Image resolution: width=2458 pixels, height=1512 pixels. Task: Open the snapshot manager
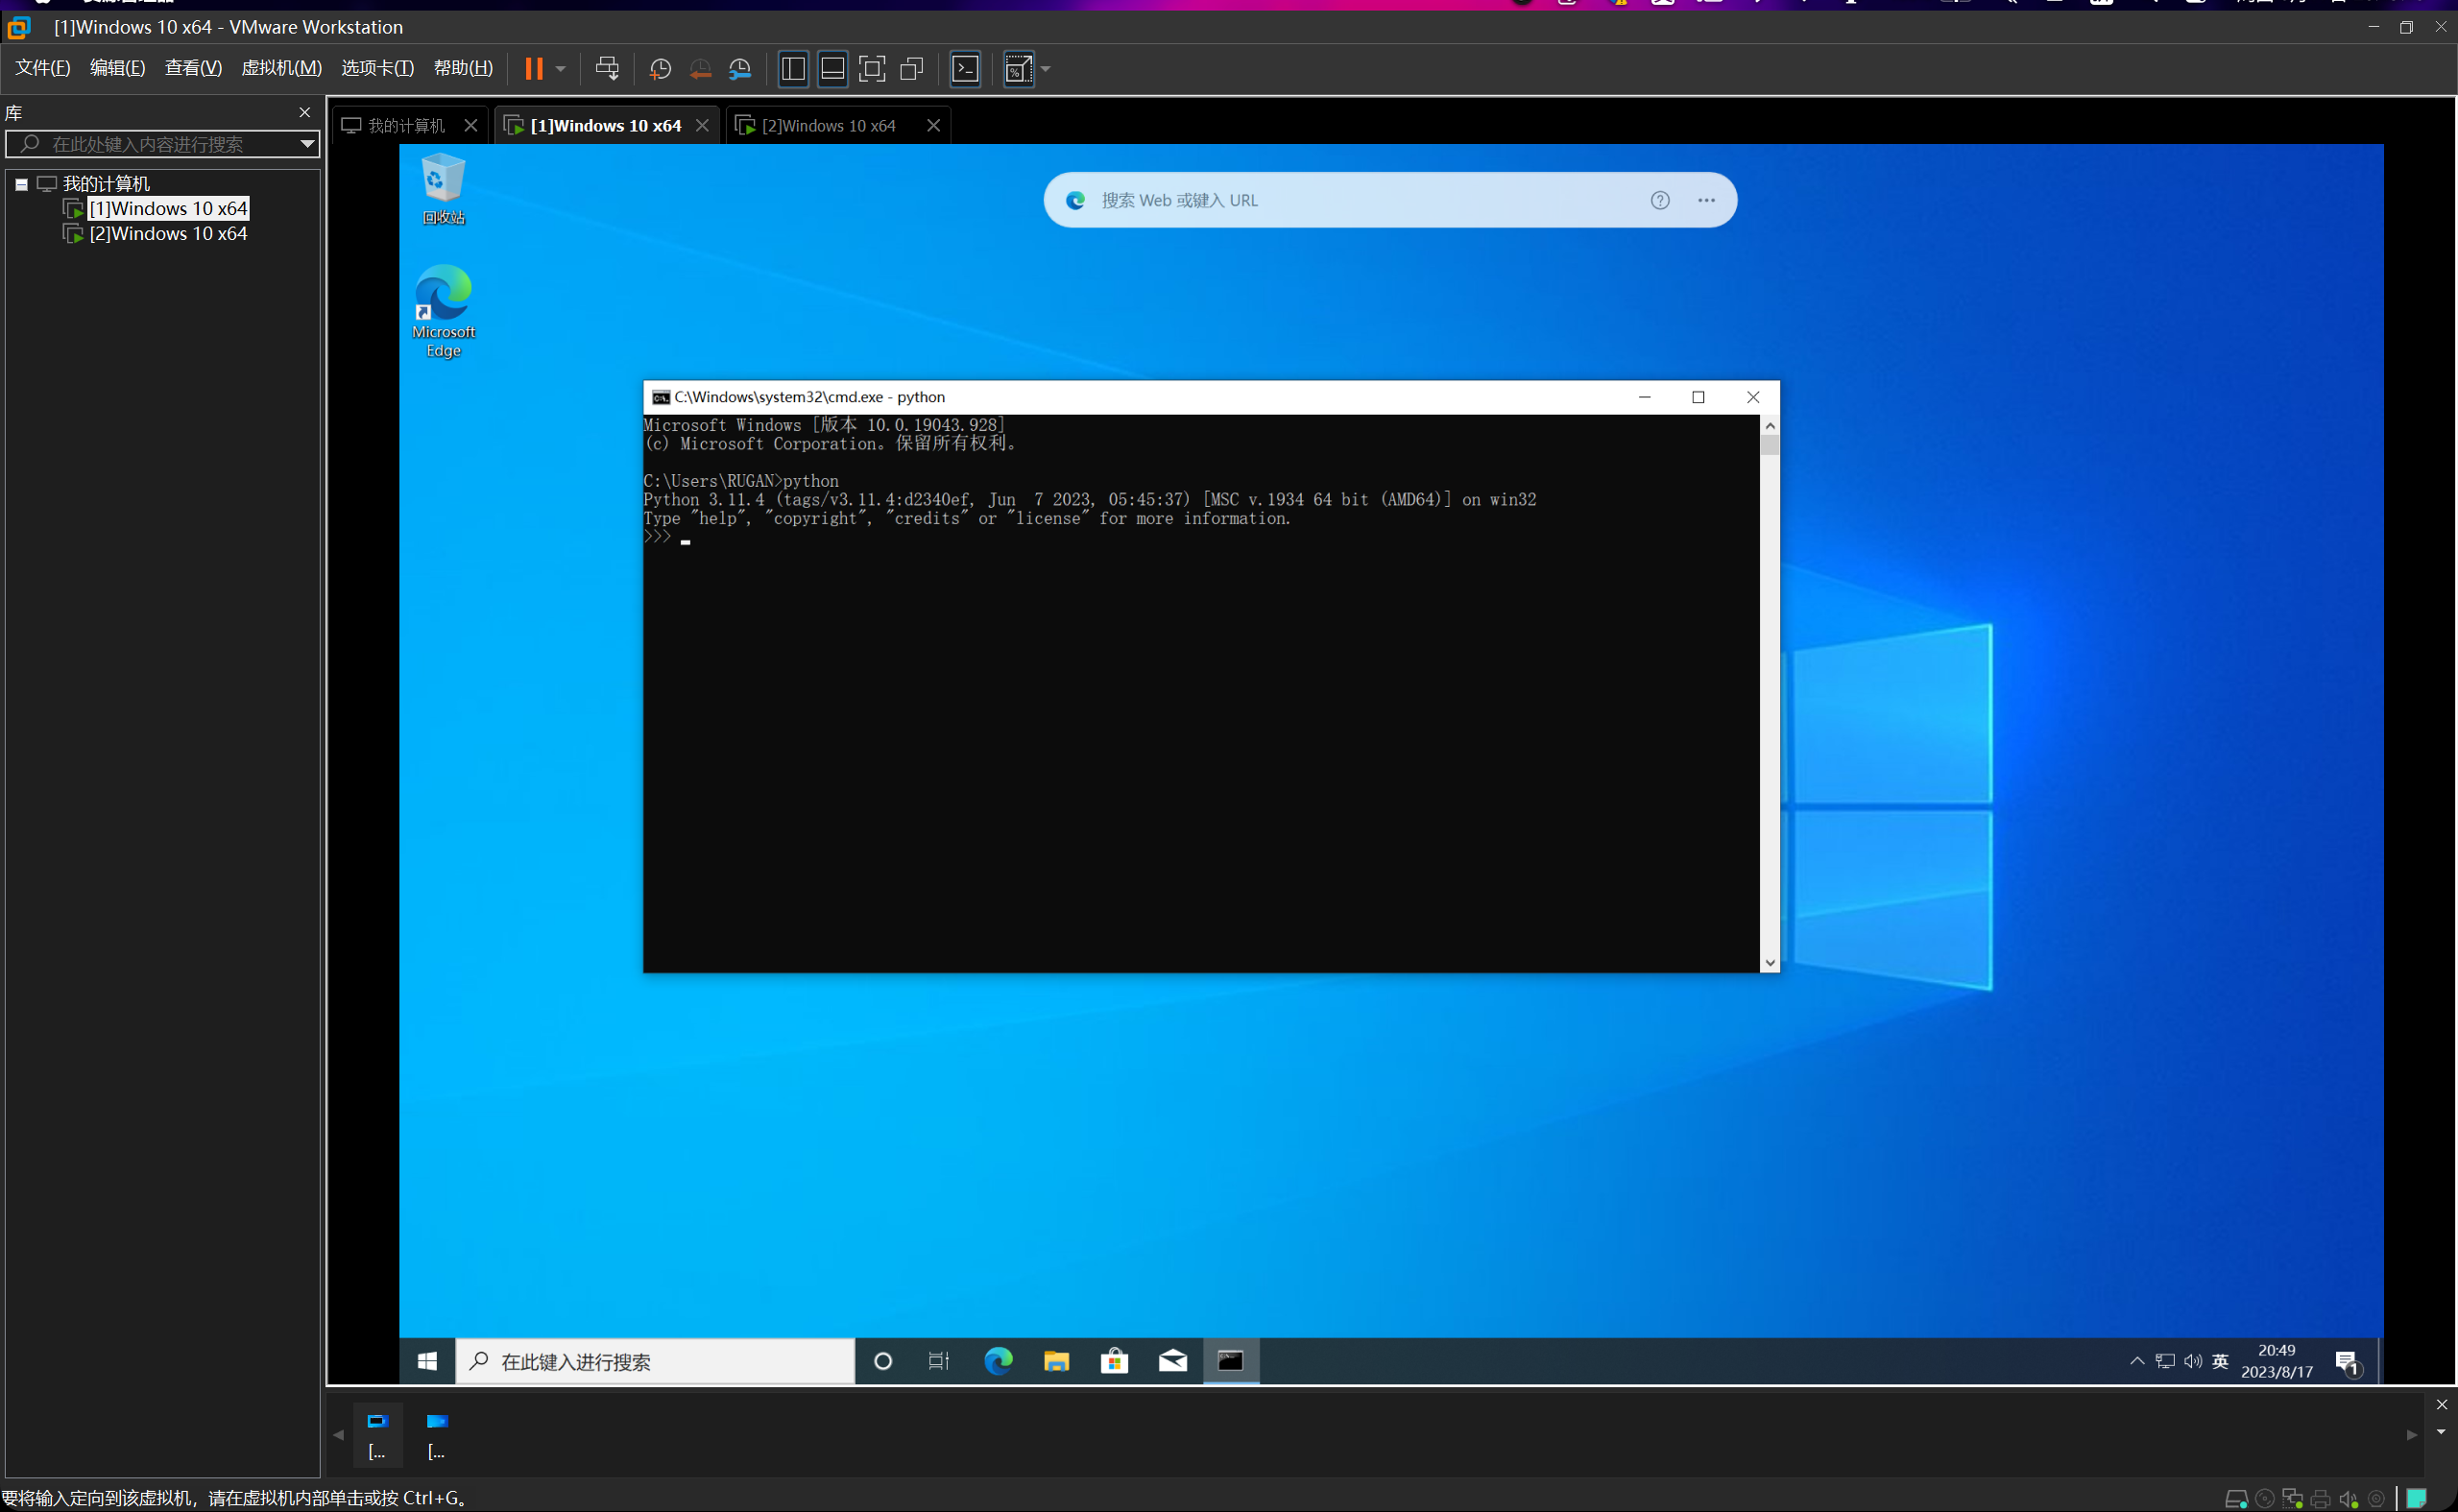[740, 68]
